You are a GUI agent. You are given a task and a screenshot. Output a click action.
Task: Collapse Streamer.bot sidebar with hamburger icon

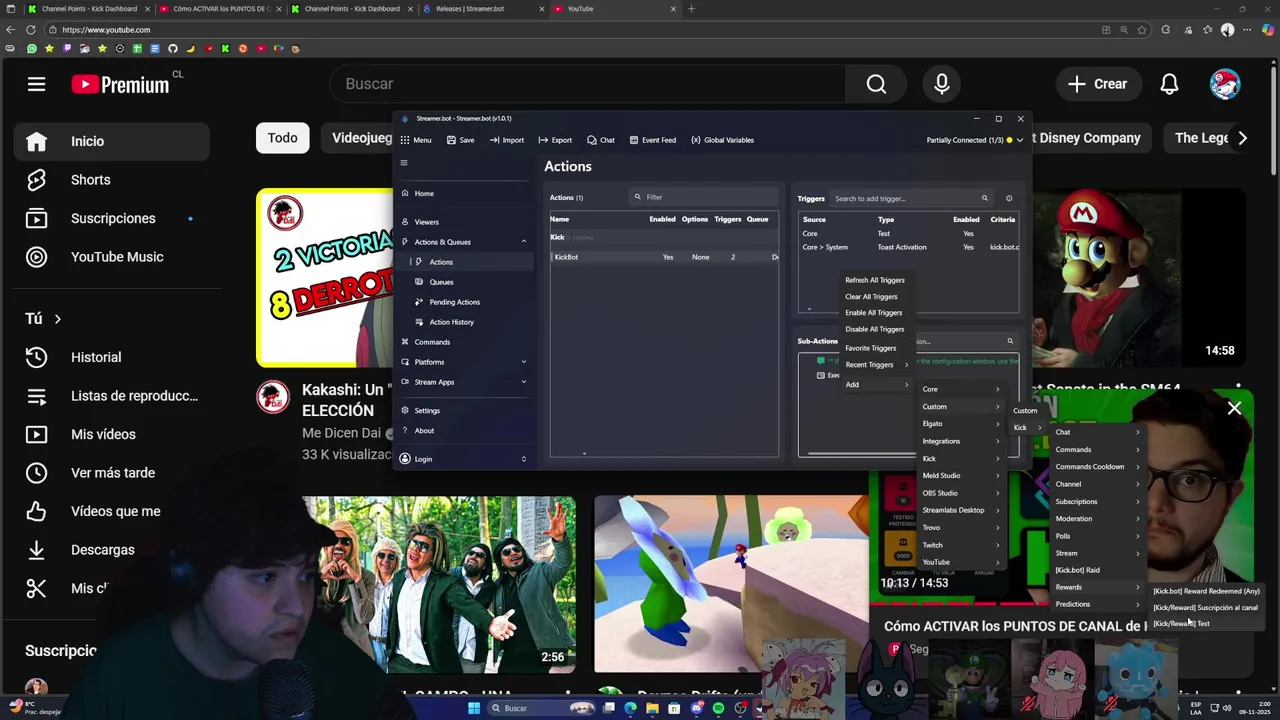click(x=404, y=163)
